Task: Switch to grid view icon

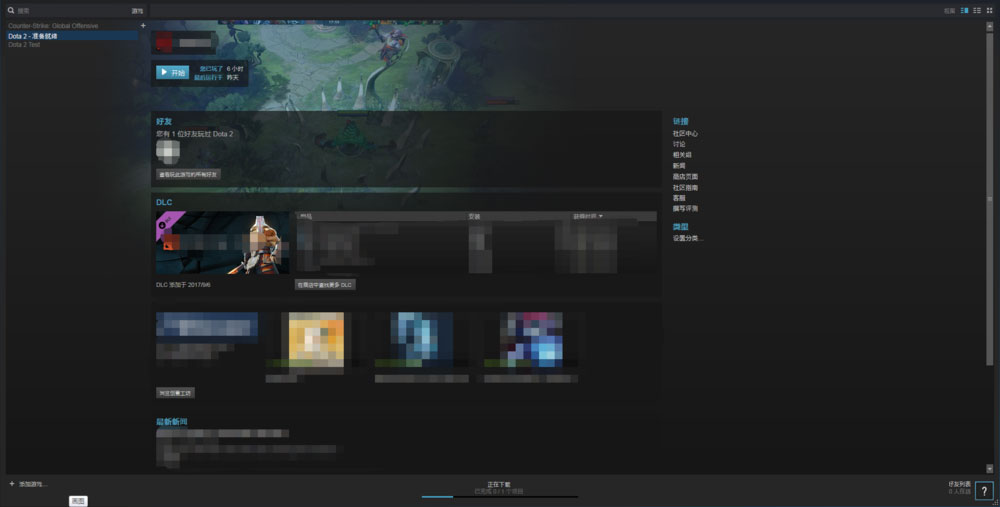Action: [989, 11]
